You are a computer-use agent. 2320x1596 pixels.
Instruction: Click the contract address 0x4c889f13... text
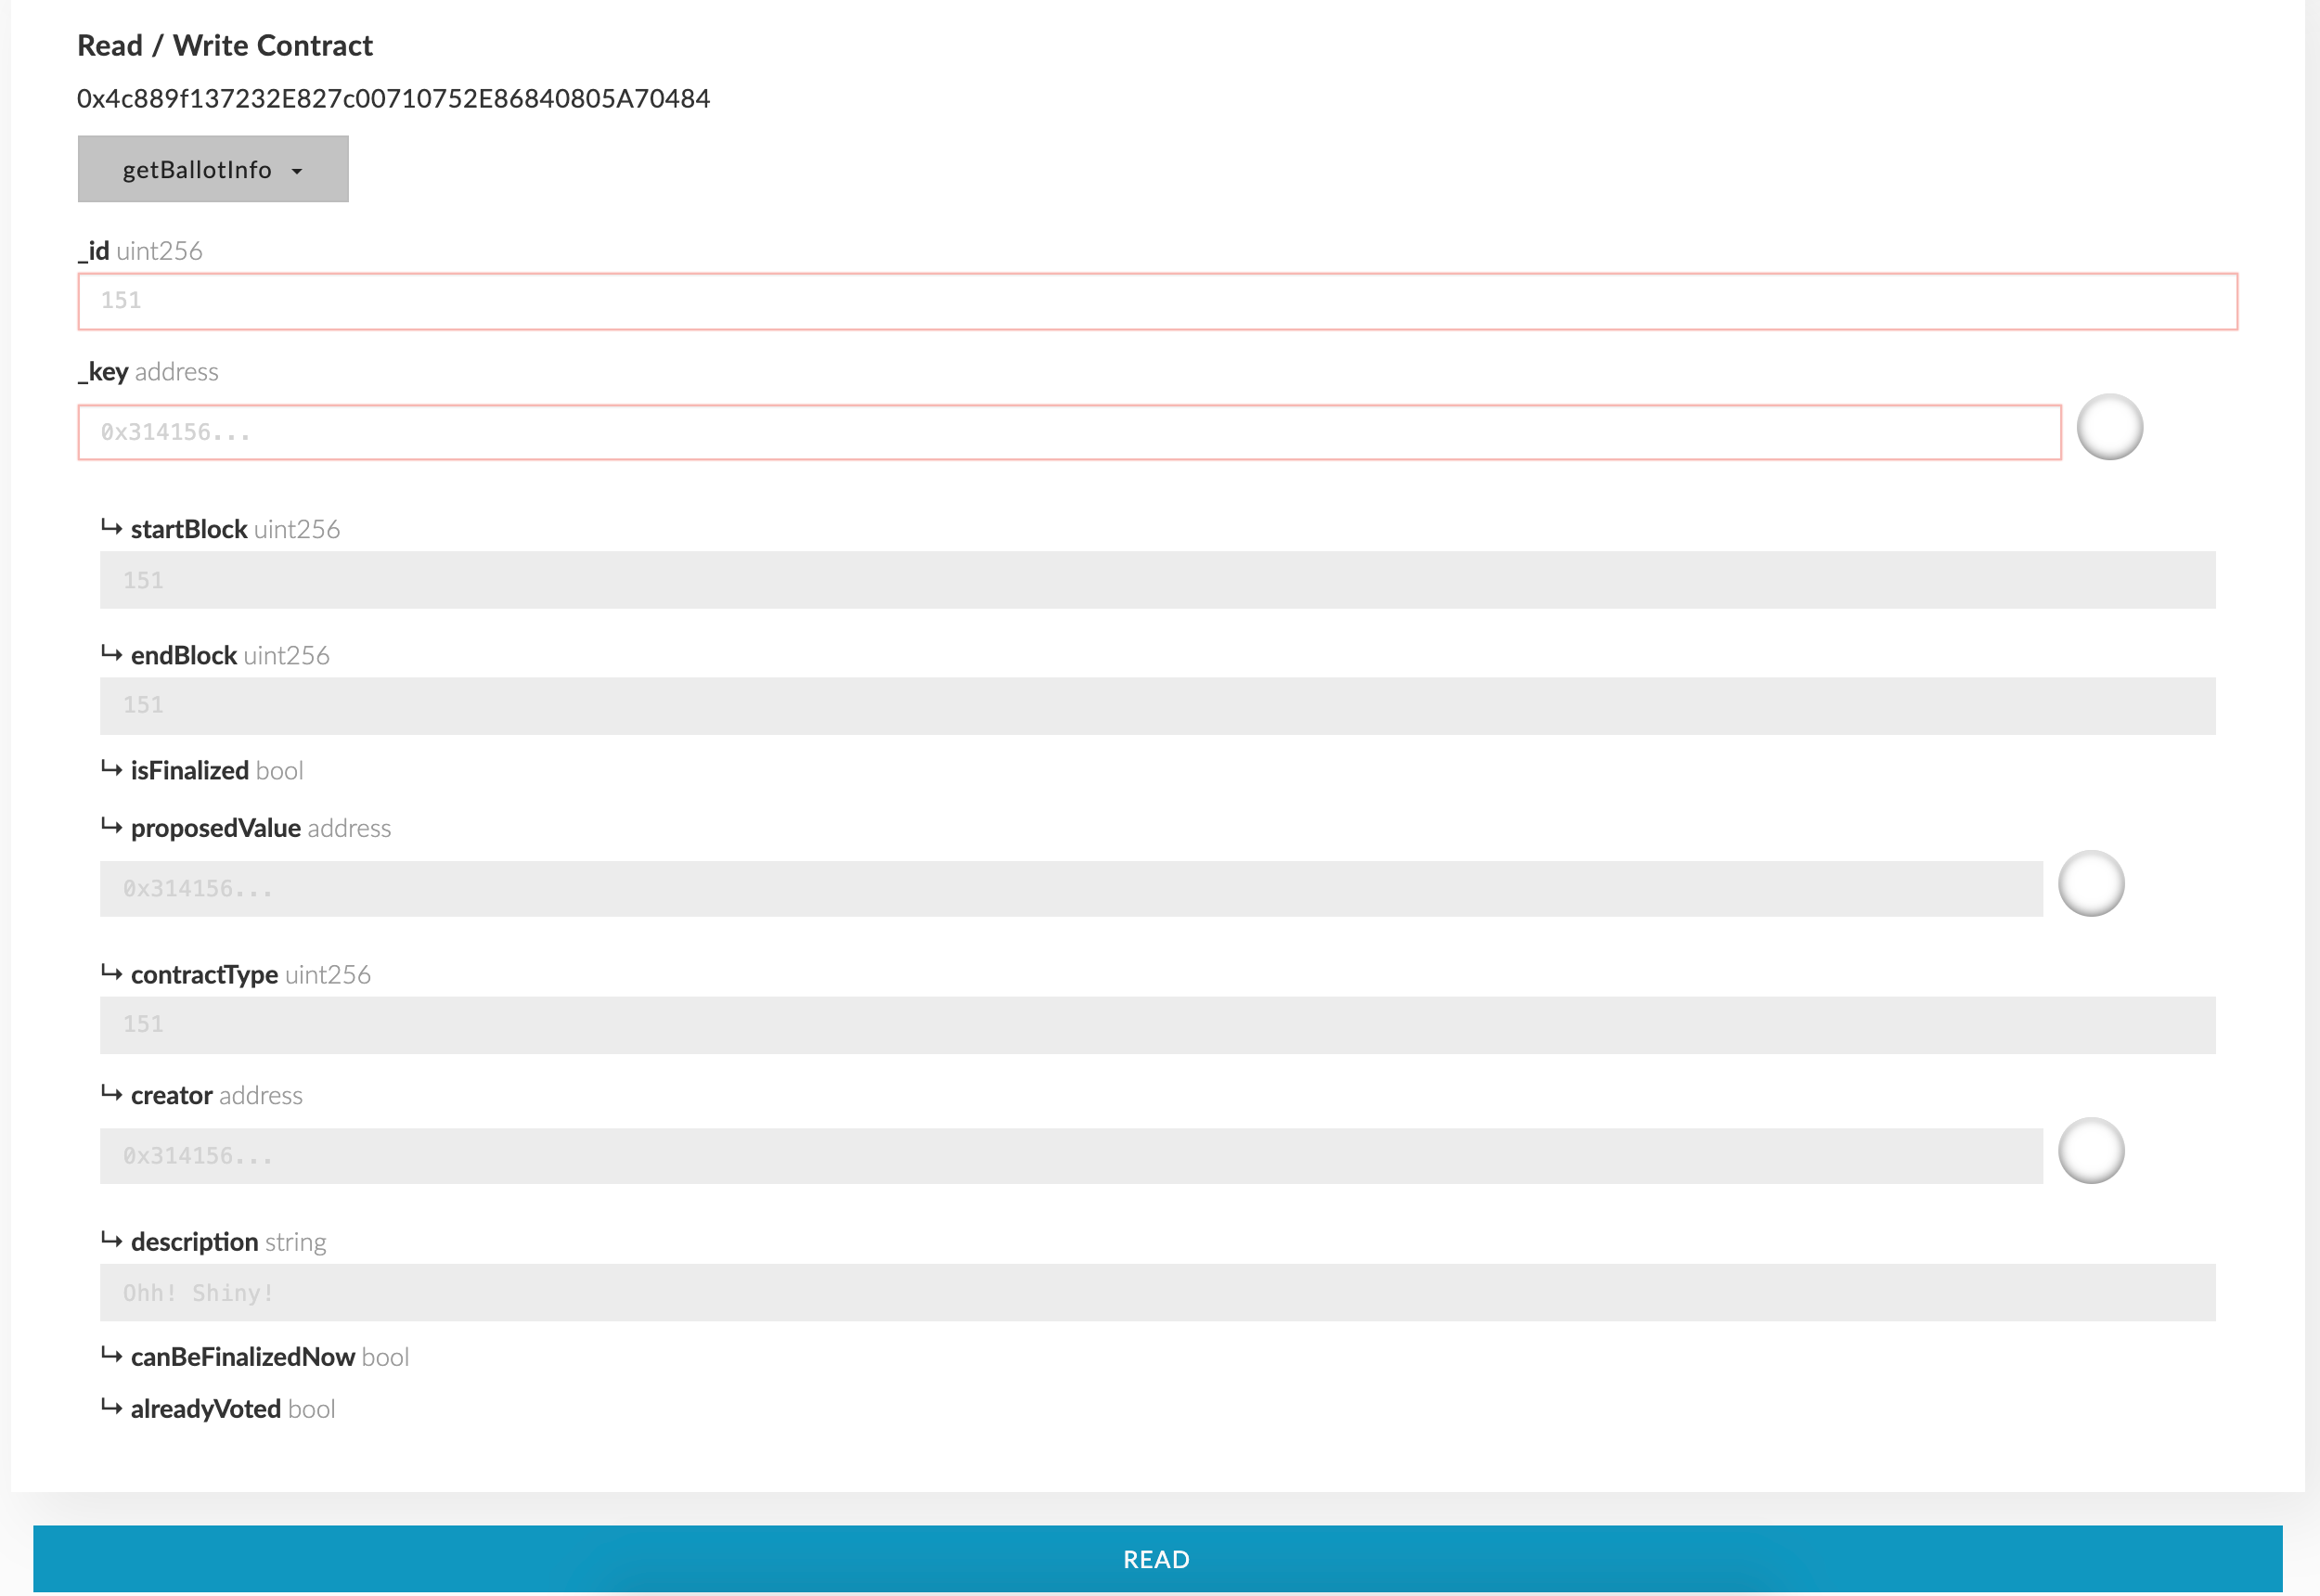393,99
